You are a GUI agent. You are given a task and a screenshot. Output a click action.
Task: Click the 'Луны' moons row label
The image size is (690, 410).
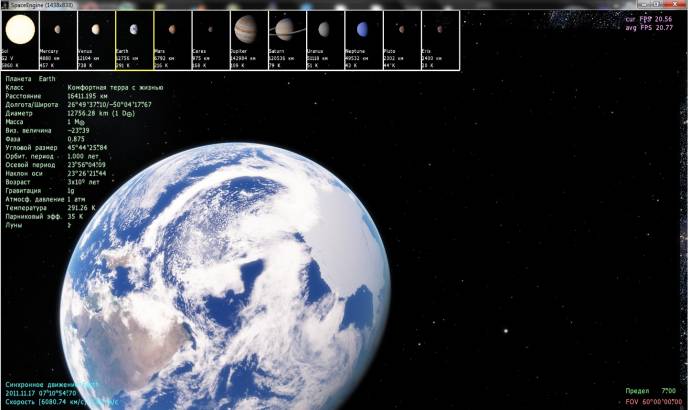14,225
